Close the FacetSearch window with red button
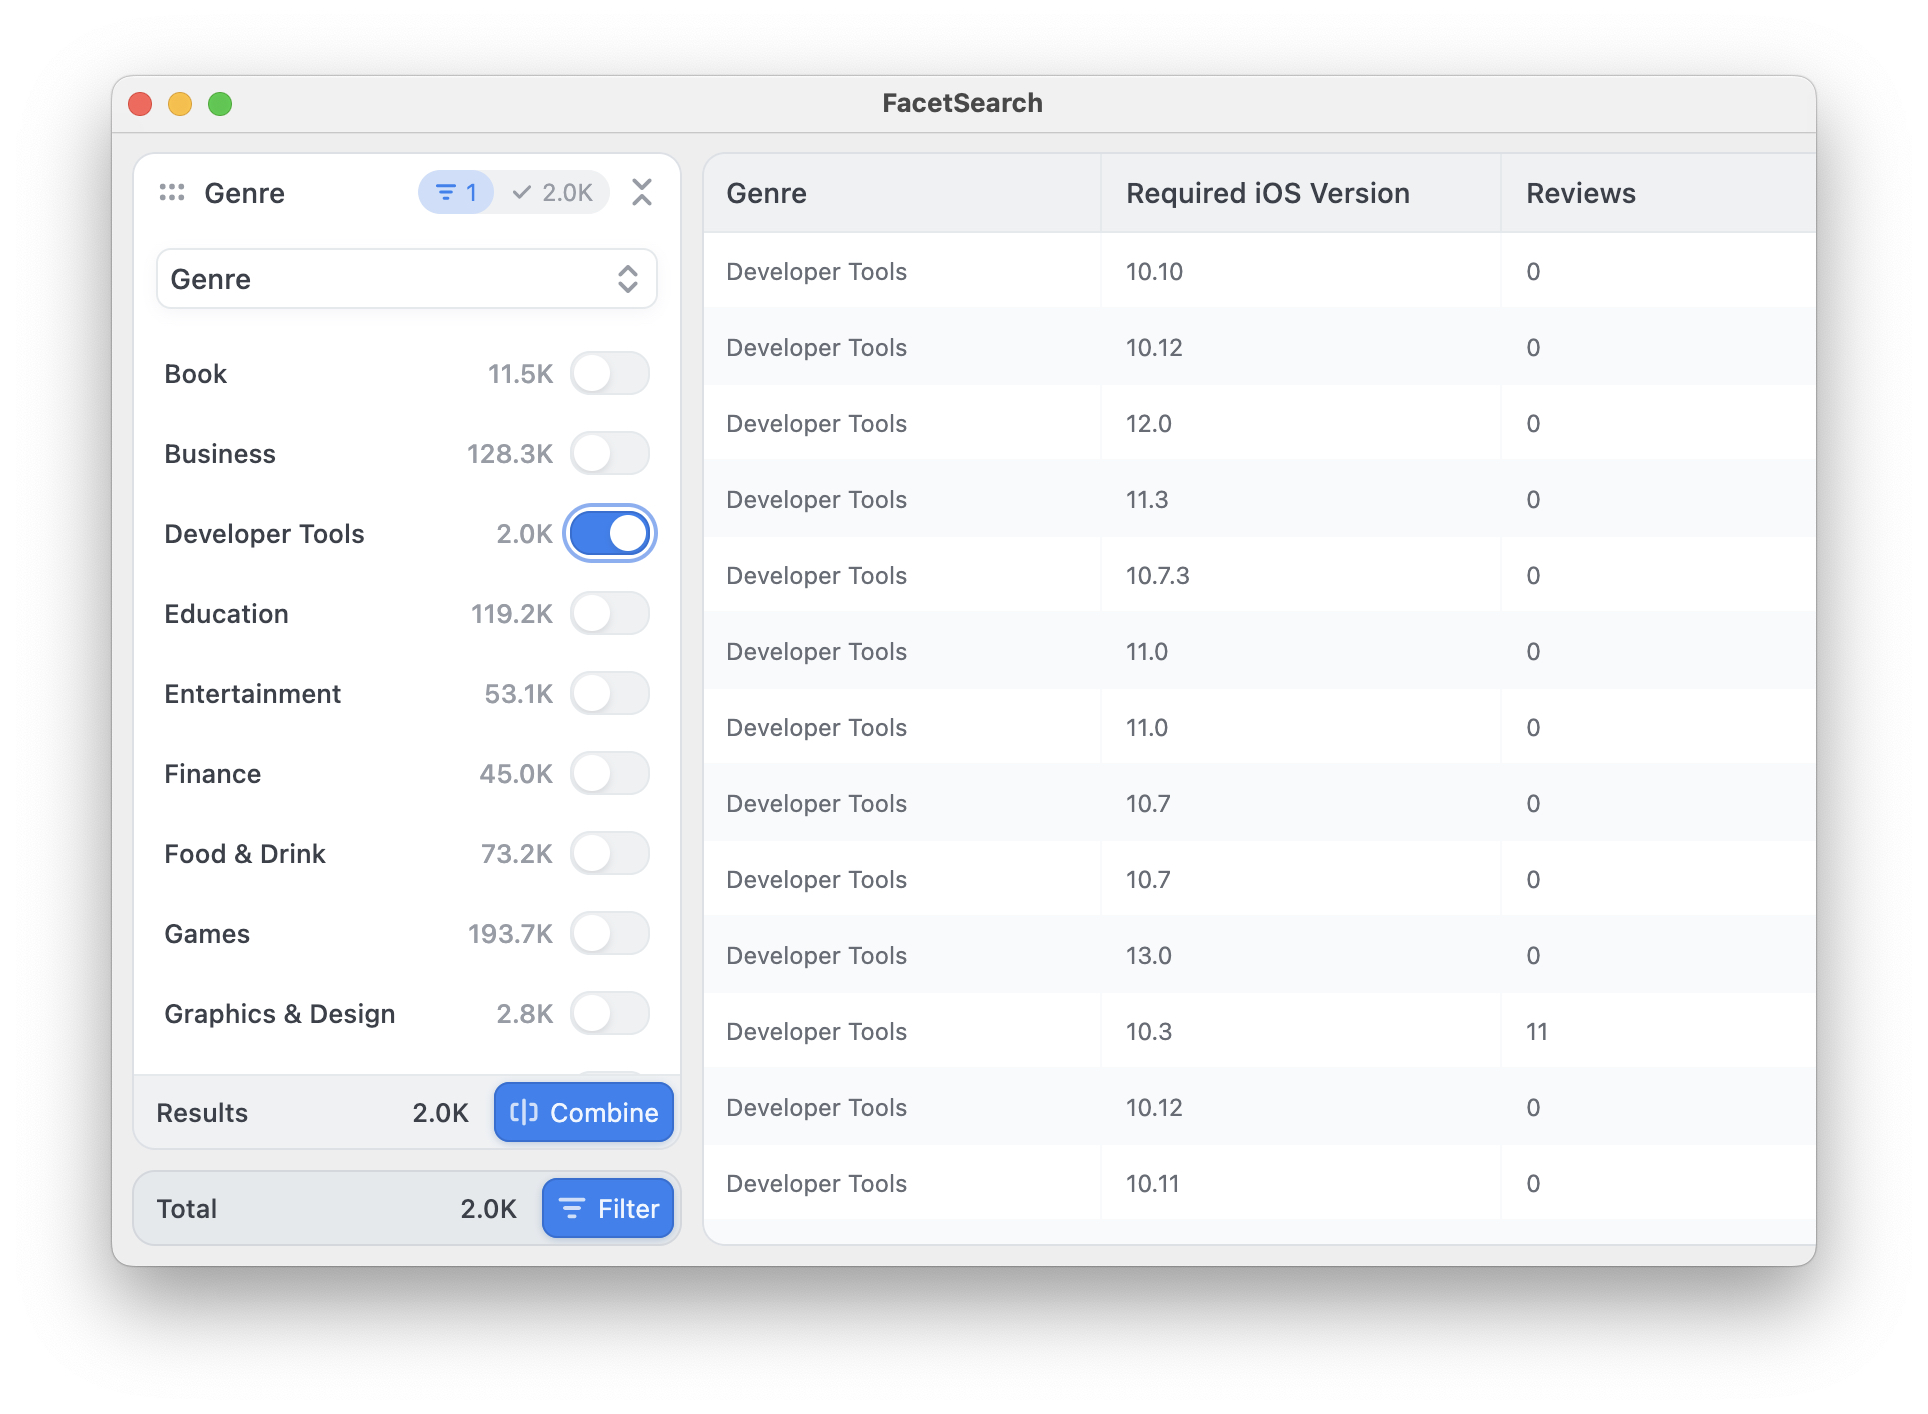The image size is (1928, 1414). (x=140, y=104)
